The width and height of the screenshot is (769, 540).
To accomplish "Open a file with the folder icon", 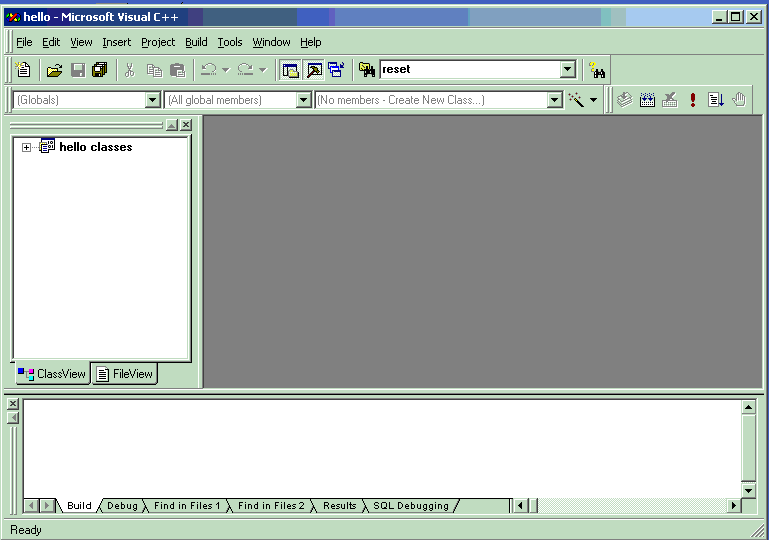I will pos(54,70).
